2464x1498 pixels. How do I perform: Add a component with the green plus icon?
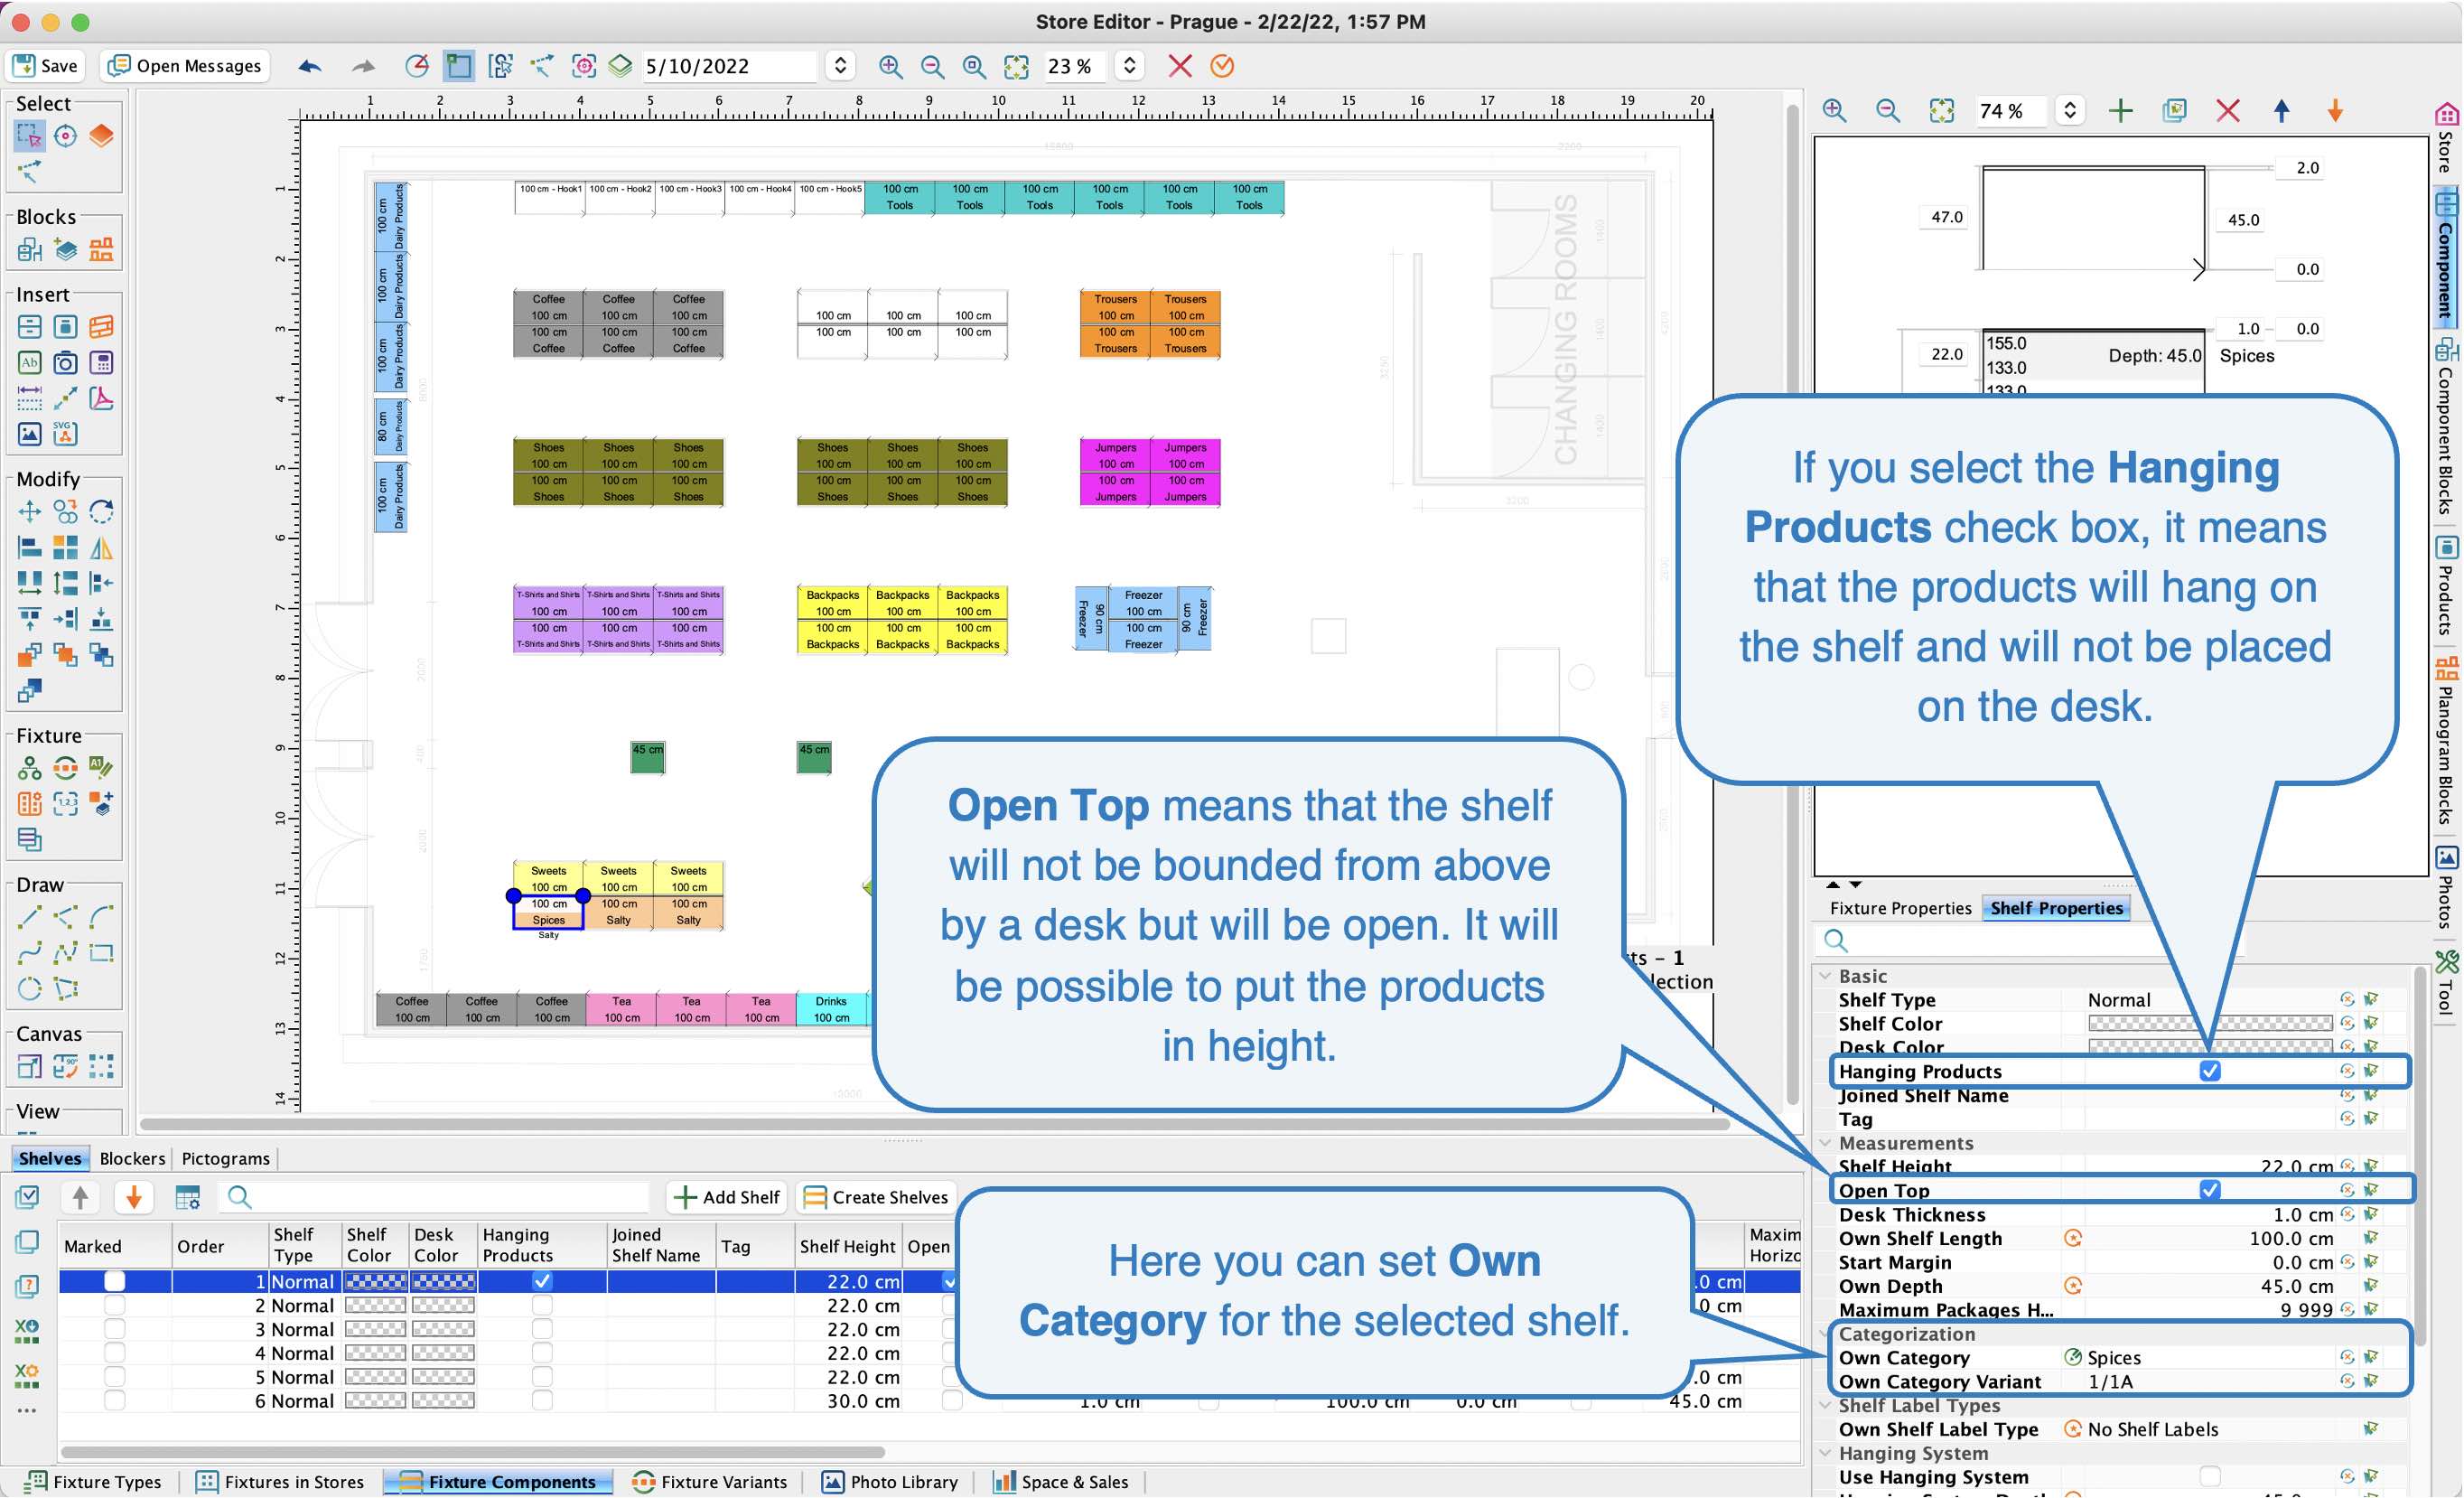2120,110
